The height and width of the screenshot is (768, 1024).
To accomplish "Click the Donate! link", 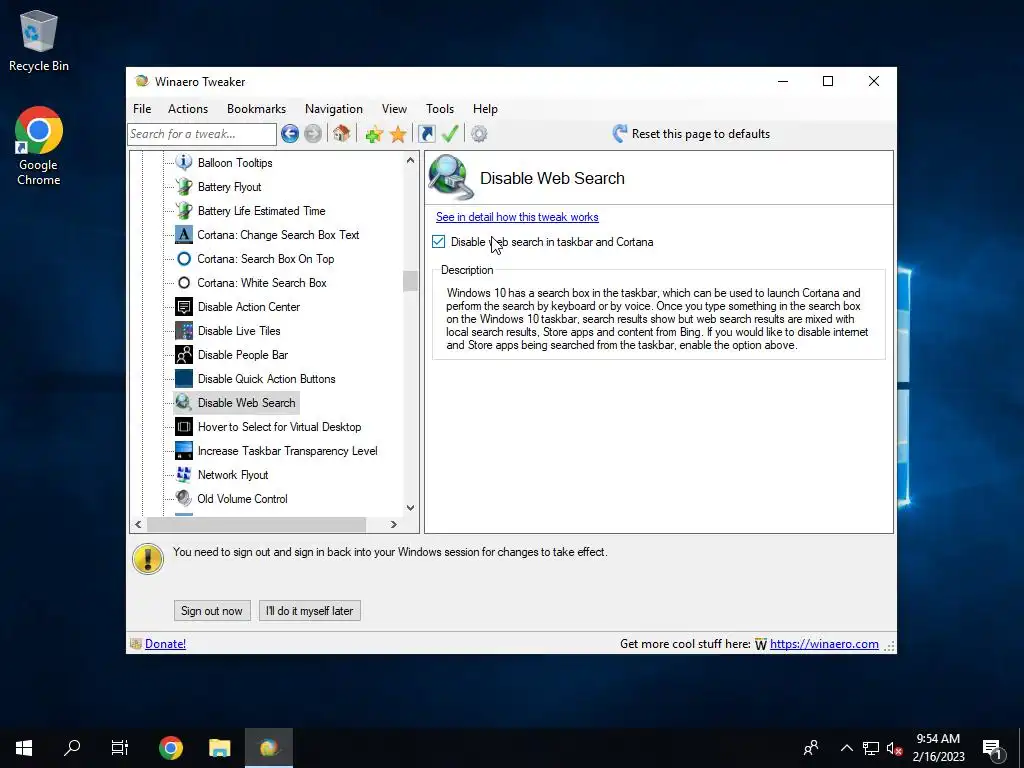I will (165, 644).
